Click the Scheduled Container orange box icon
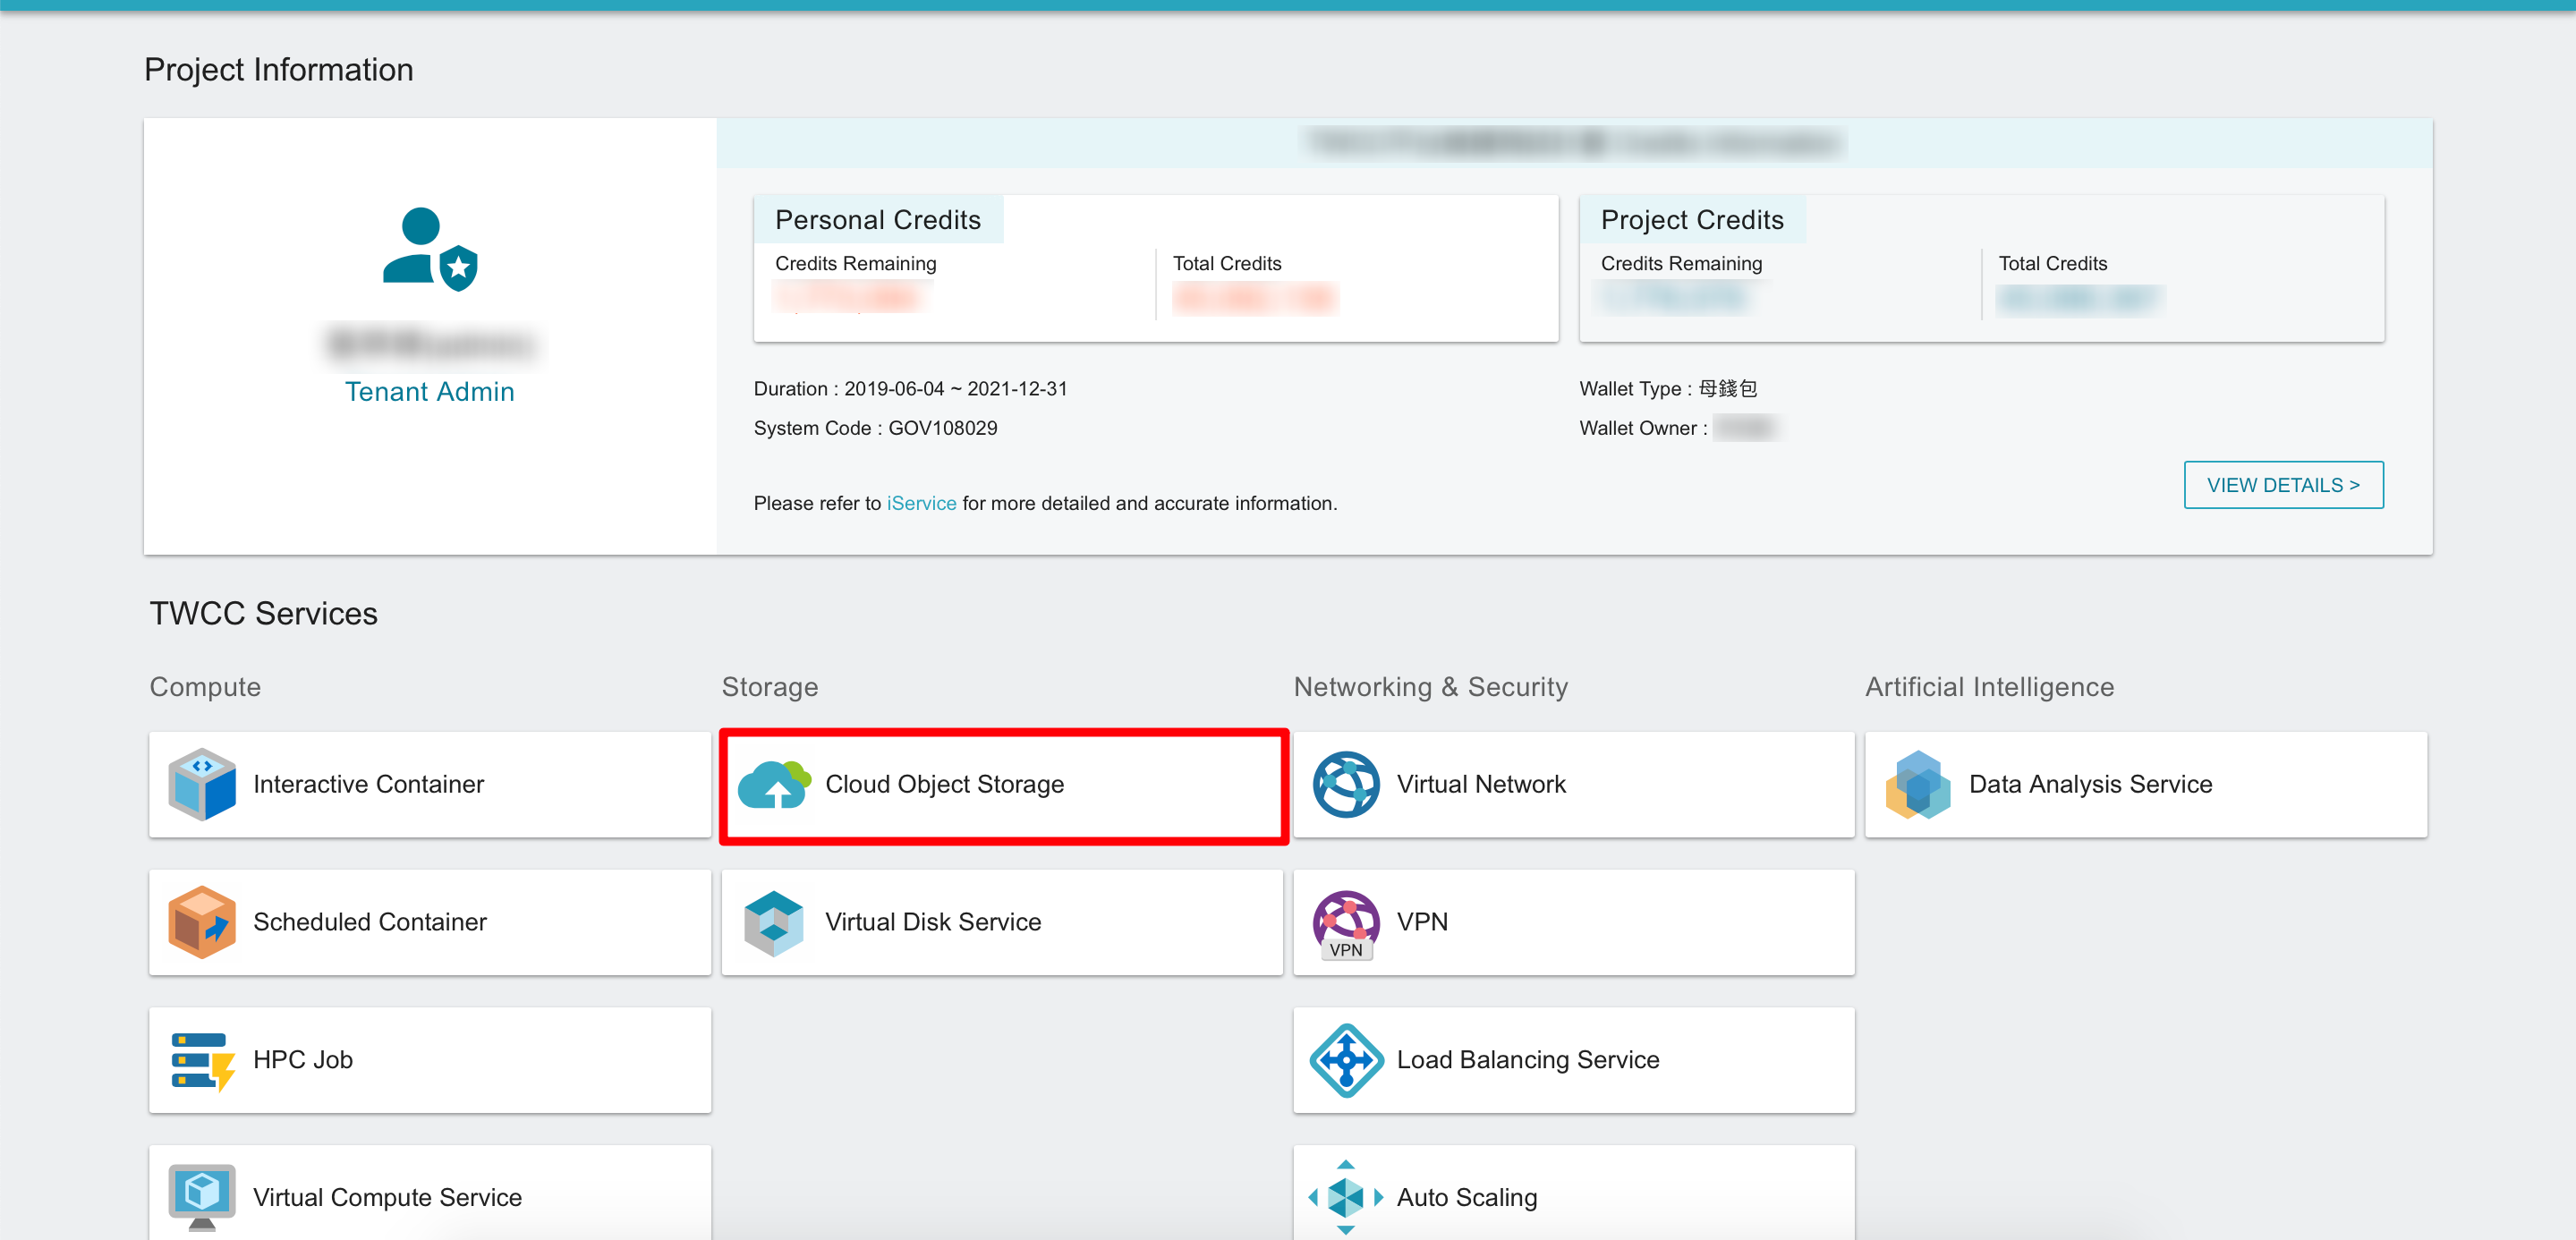This screenshot has width=2576, height=1240. click(202, 922)
